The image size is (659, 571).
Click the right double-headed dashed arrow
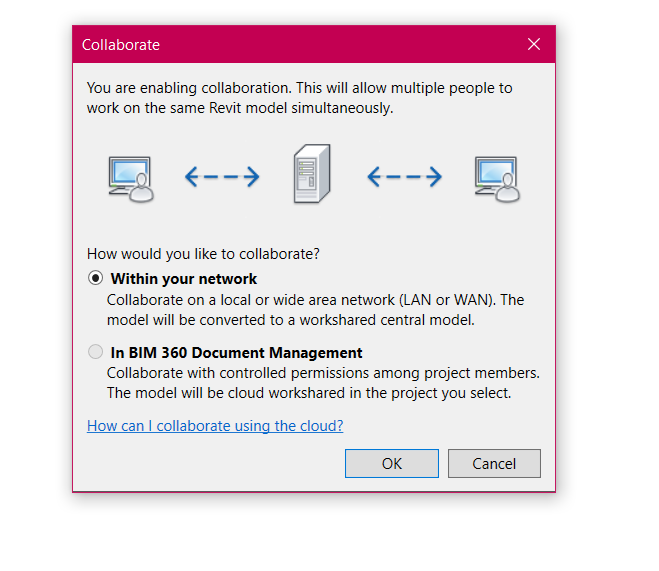tap(404, 176)
